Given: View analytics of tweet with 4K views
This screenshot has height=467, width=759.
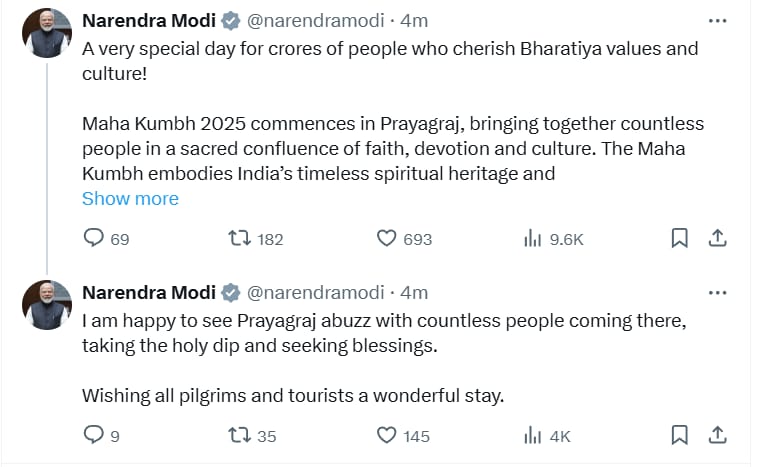Looking at the screenshot, I should [532, 435].
